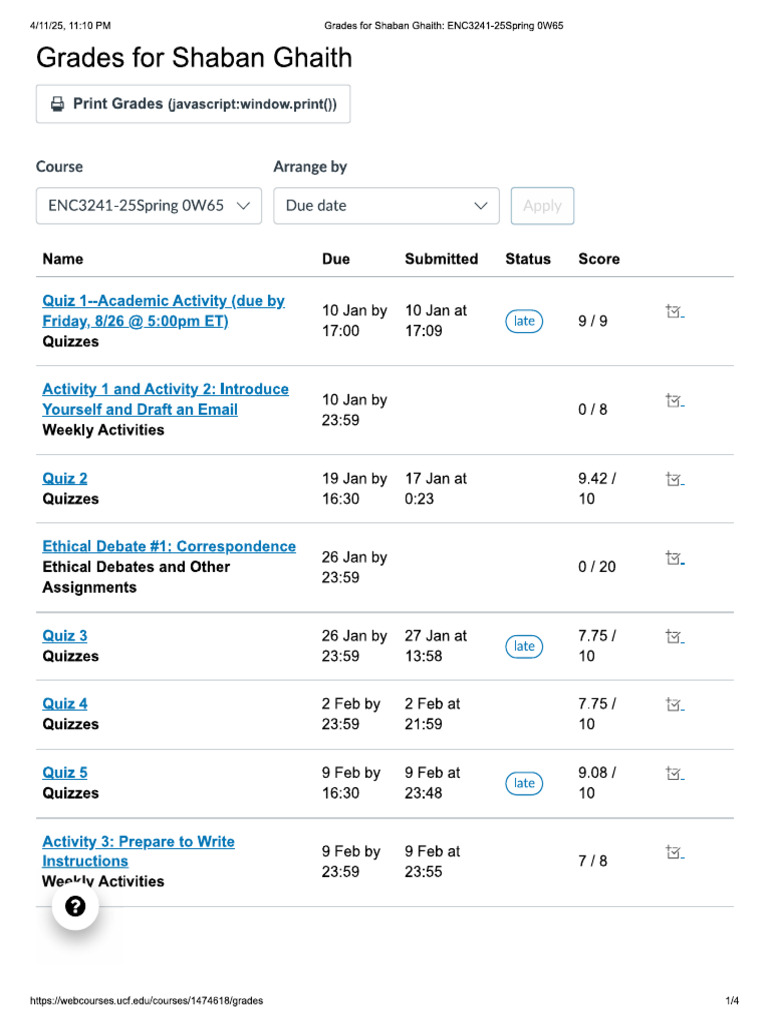
Task: Click the rubric icon for Activity 3
Action: [x=675, y=851]
